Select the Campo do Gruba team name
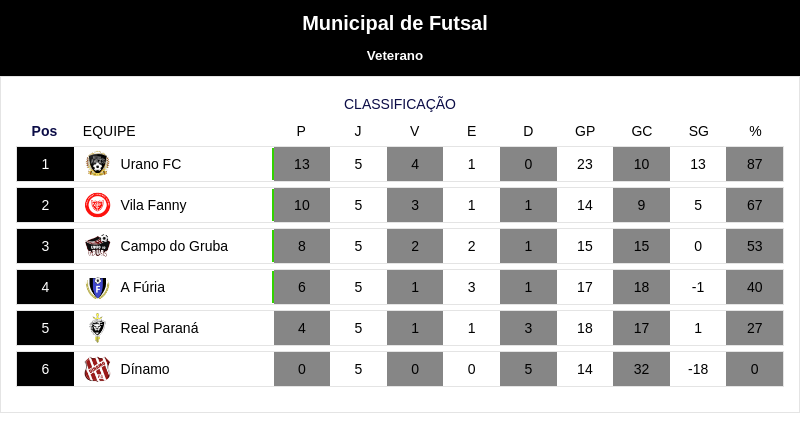 point(174,246)
